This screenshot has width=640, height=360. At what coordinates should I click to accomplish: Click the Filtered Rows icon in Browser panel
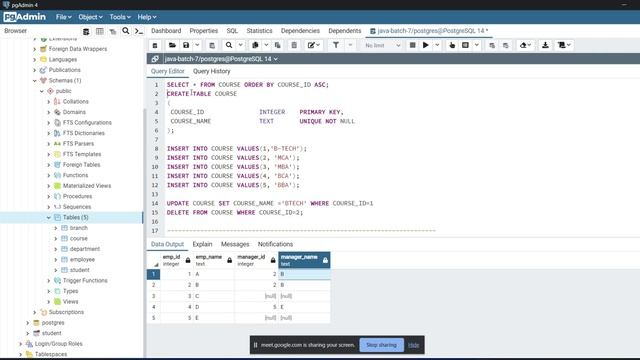(113, 31)
